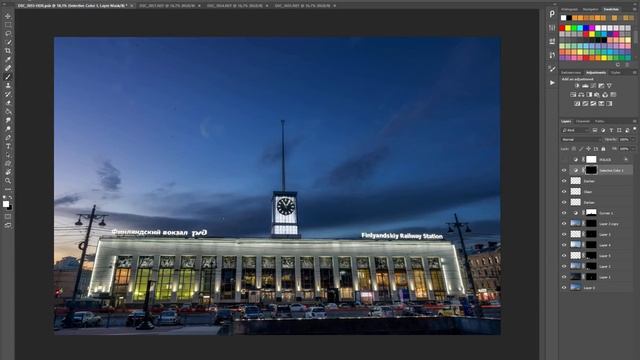Open the Adjustments panel menu
The width and height of the screenshot is (640, 360).
pos(635,73)
